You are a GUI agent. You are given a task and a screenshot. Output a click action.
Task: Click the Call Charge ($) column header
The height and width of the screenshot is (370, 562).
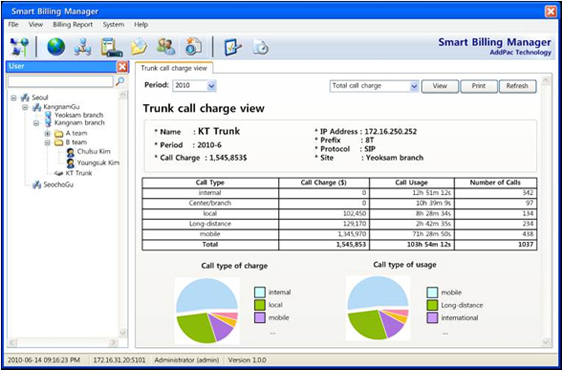click(324, 183)
